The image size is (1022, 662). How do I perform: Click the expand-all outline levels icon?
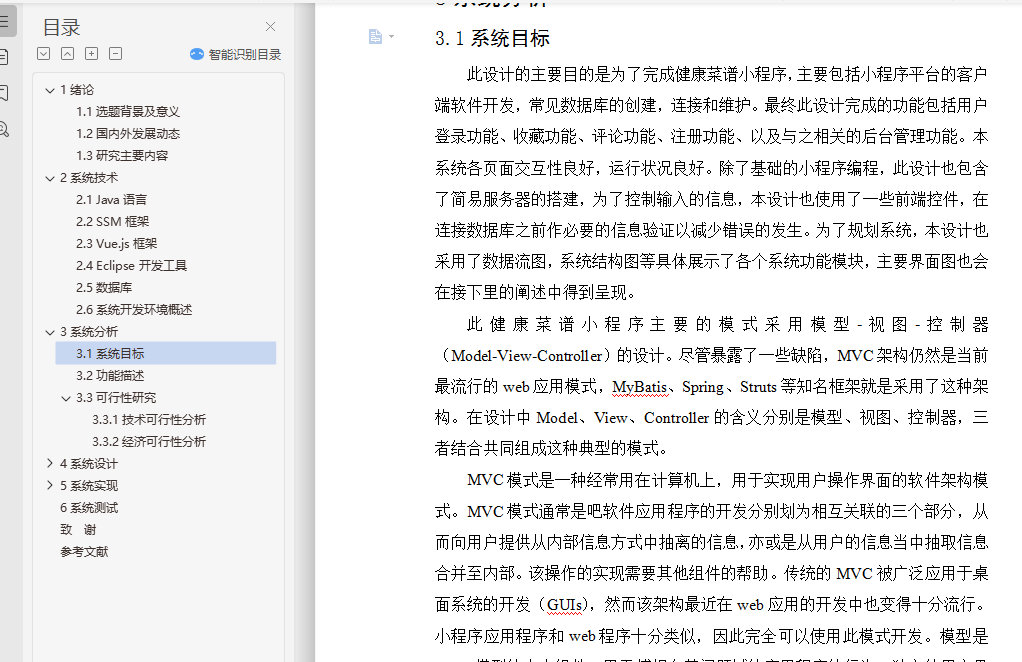pyautogui.click(x=44, y=53)
